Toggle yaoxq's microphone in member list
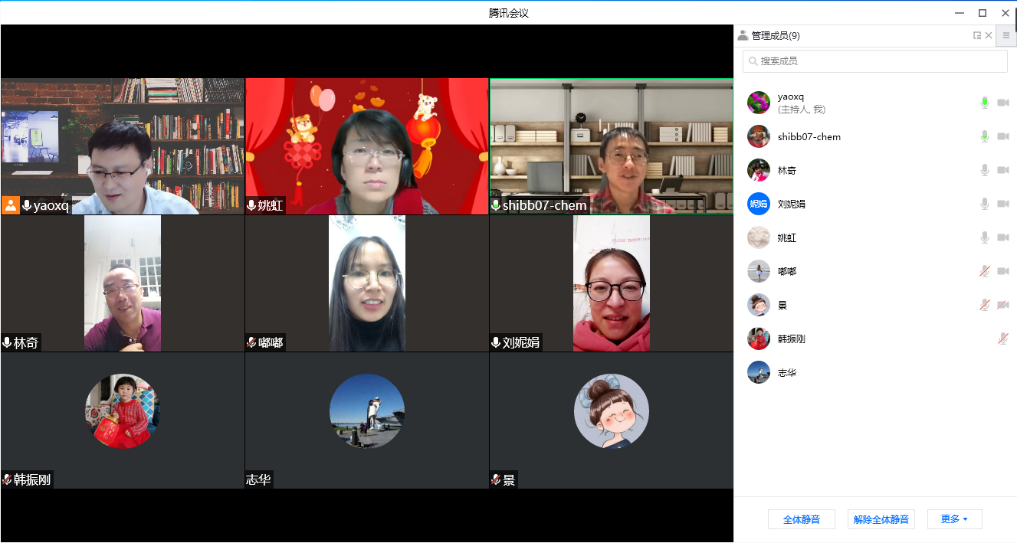The width and height of the screenshot is (1017, 543). click(x=984, y=103)
